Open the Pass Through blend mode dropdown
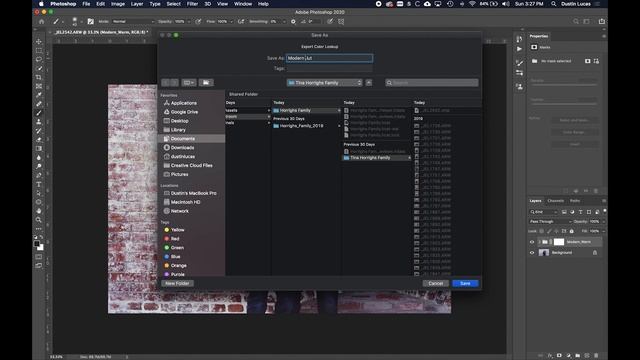Viewport: 640px width, 360px height. tap(550, 222)
